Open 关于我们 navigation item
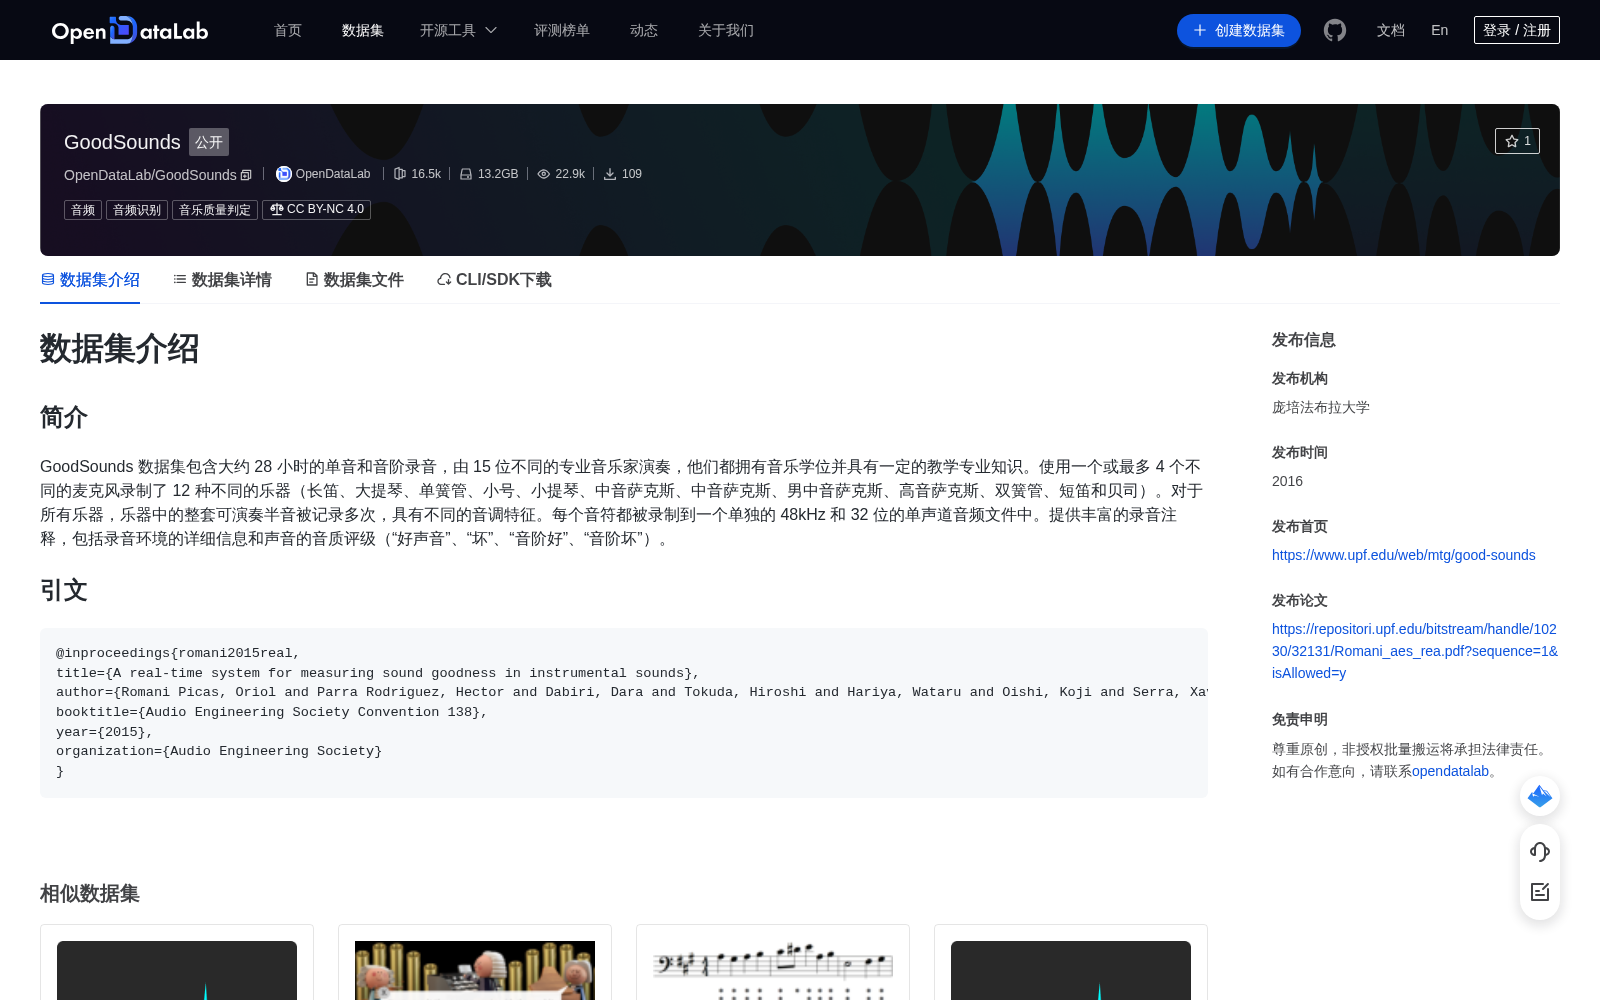Screen dimensions: 1600x1000 pos(726,30)
